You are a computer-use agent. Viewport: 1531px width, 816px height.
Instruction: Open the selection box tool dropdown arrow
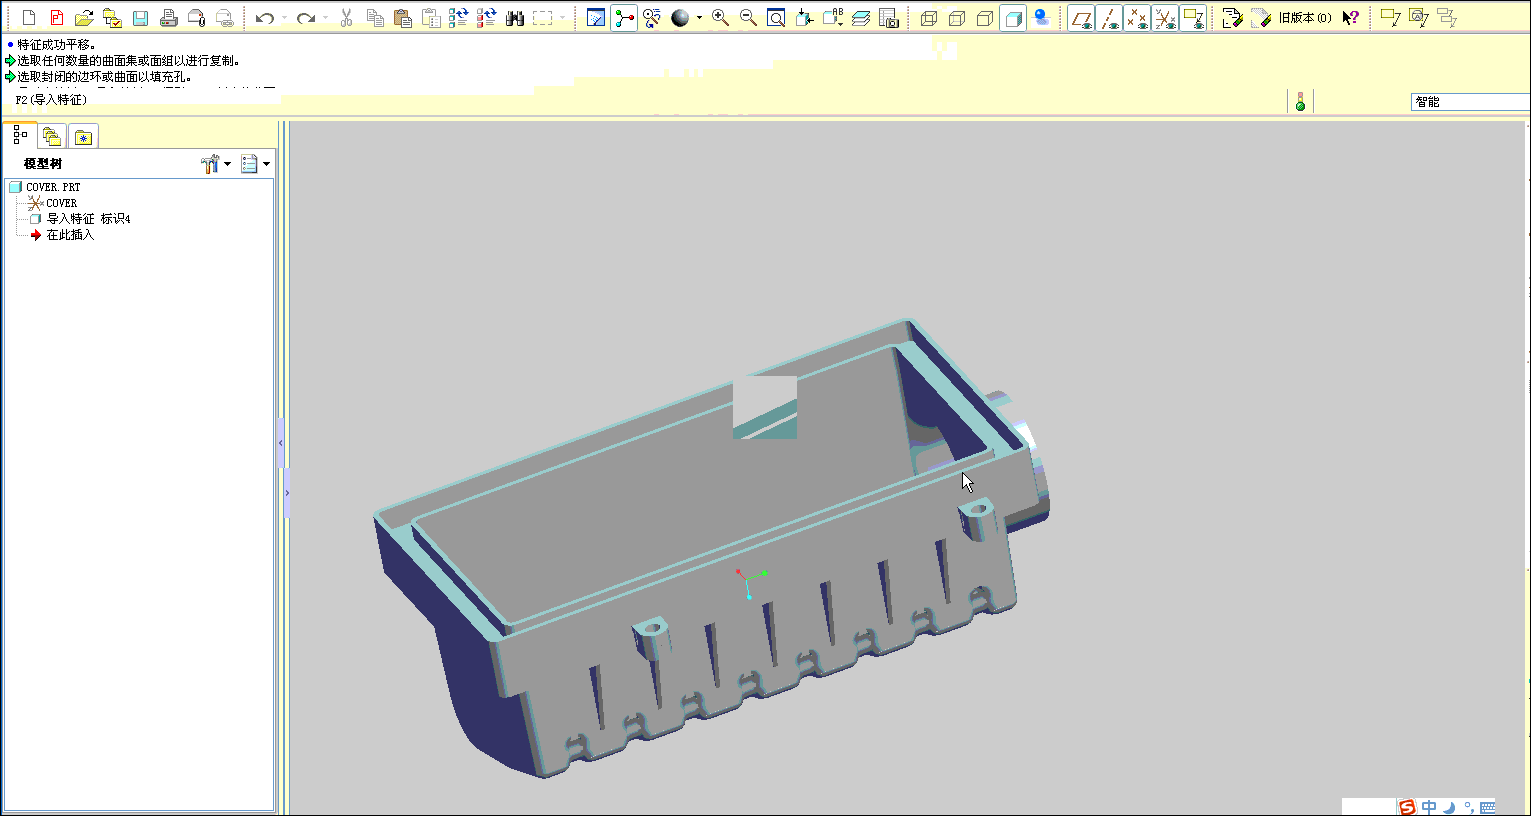[562, 18]
